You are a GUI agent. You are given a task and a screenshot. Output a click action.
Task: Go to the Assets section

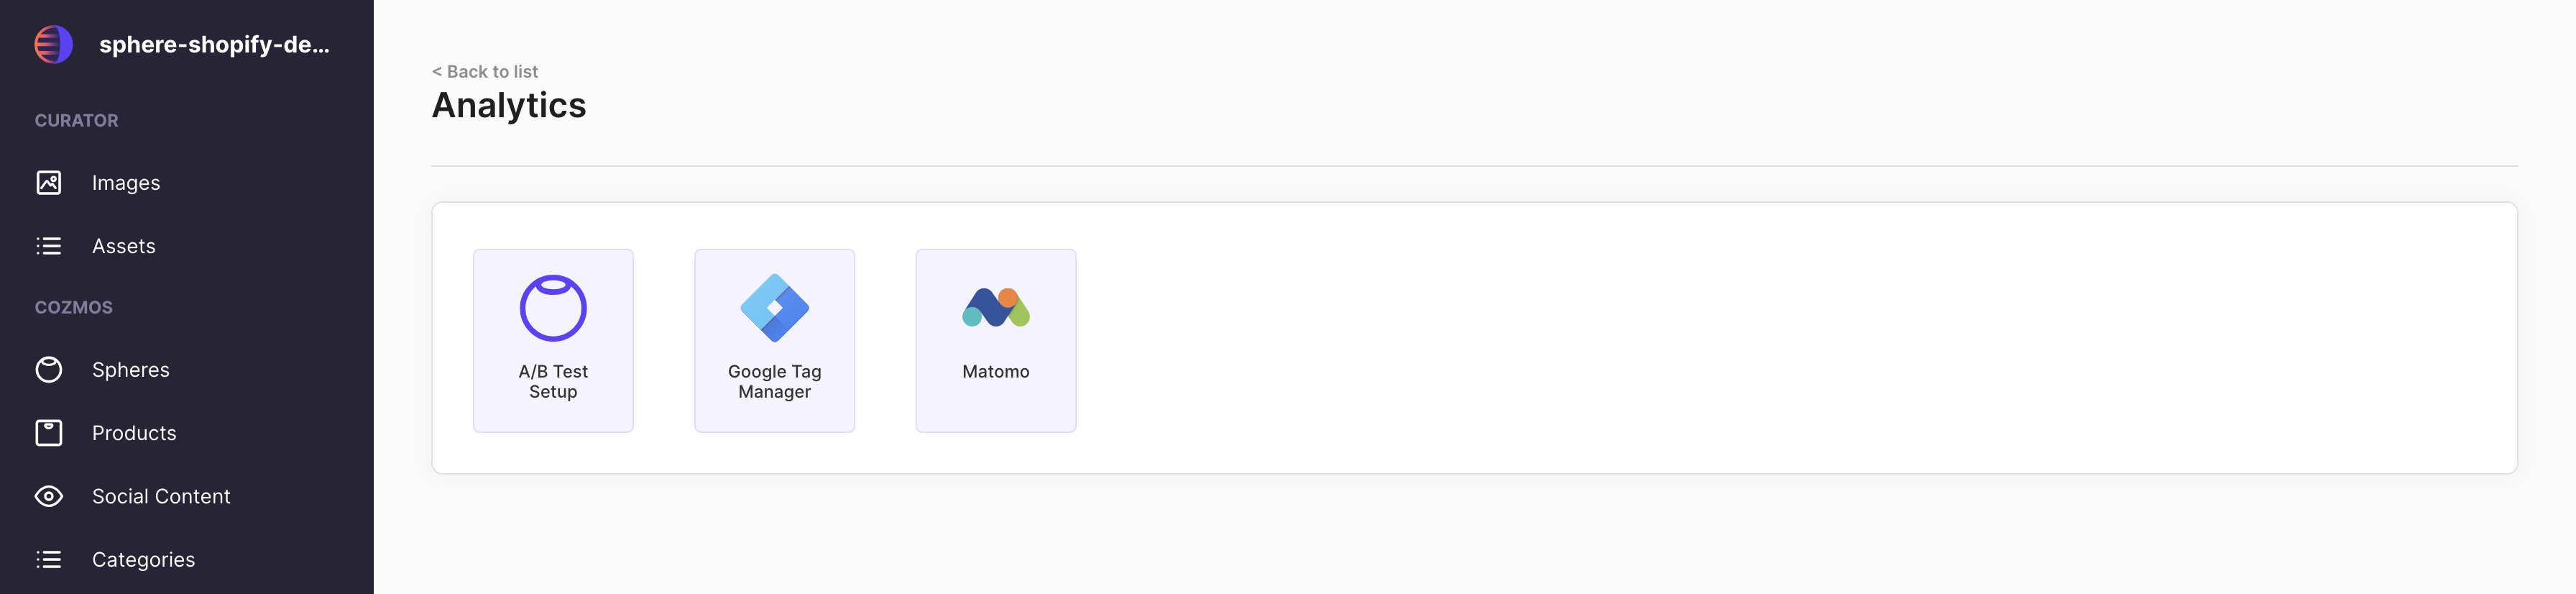tap(124, 246)
